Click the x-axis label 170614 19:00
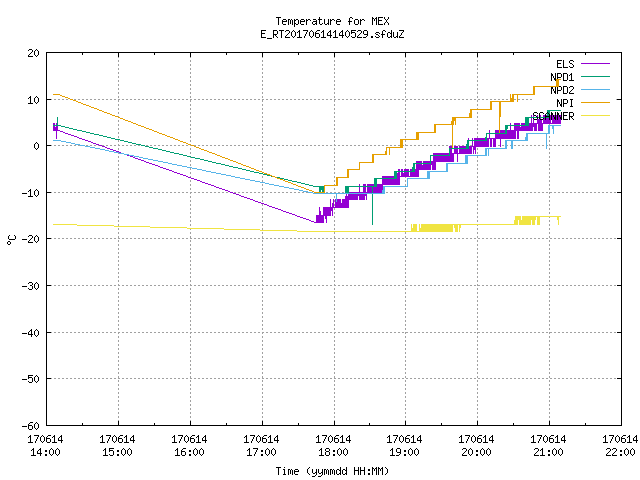The height and width of the screenshot is (480, 640). (x=404, y=446)
